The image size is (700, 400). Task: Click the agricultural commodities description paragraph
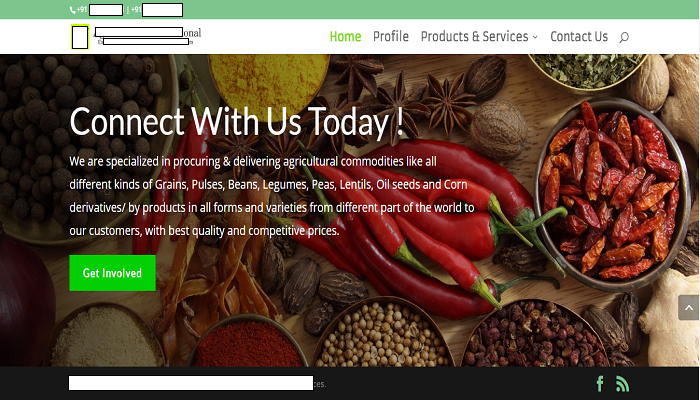pyautogui.click(x=271, y=196)
